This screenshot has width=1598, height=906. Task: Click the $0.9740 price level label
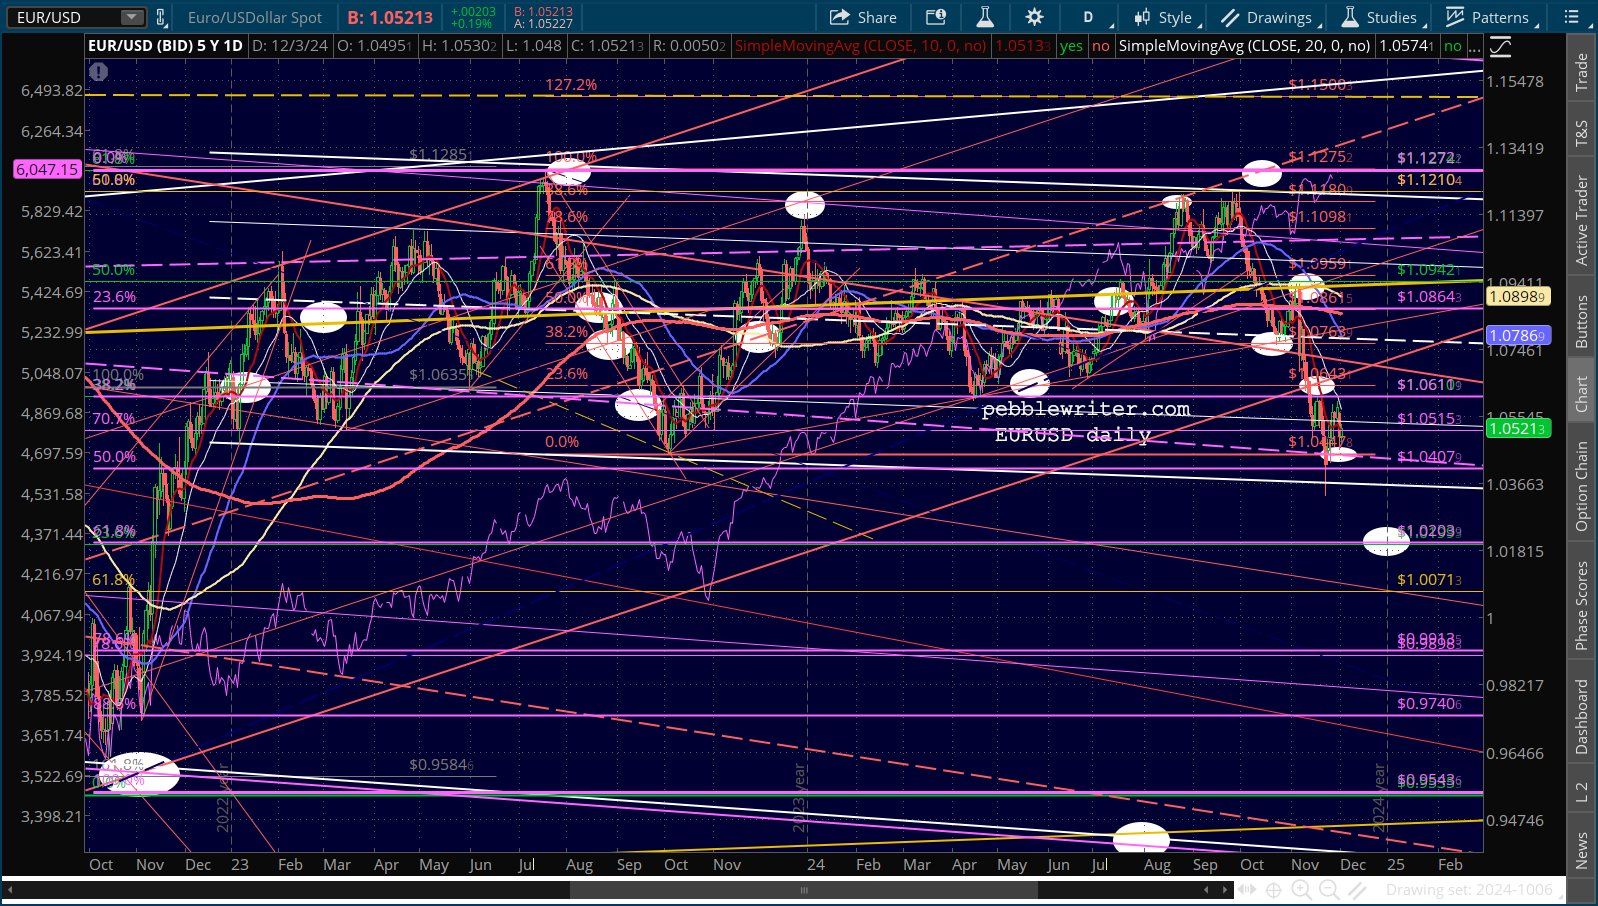pyautogui.click(x=1428, y=704)
